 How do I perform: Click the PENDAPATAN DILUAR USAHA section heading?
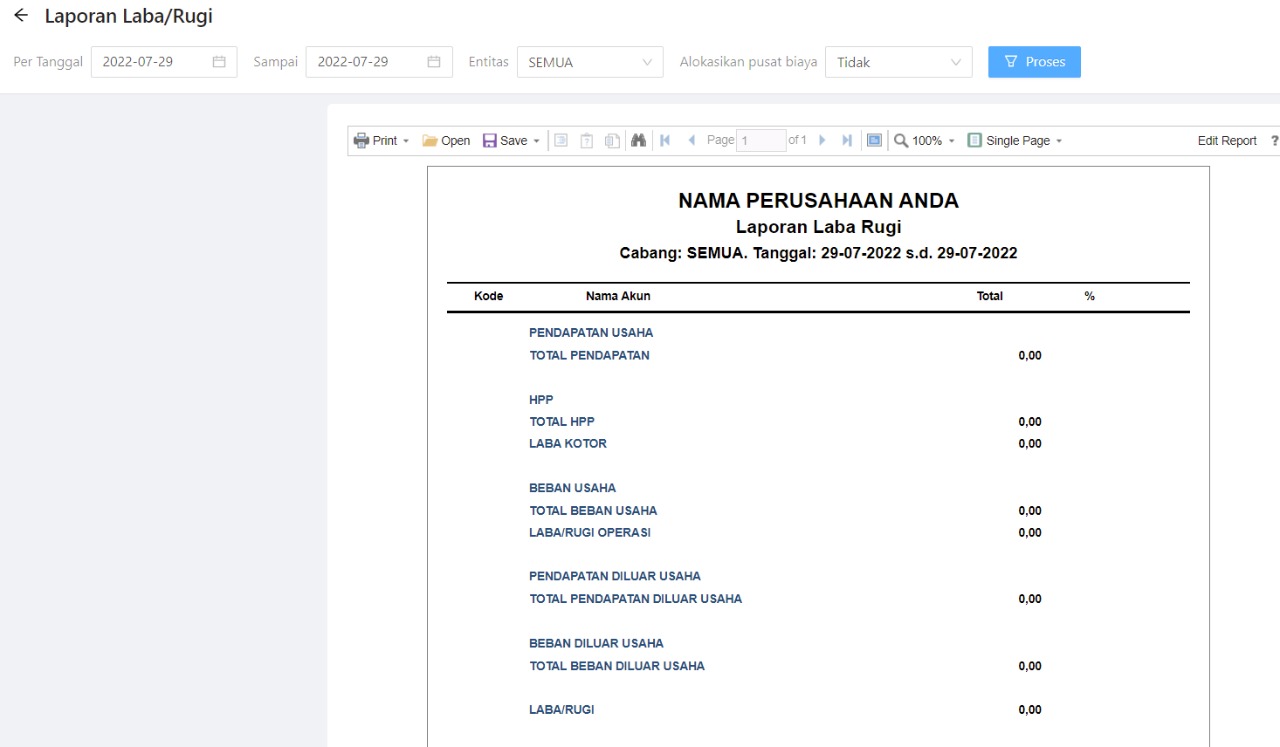(615, 576)
